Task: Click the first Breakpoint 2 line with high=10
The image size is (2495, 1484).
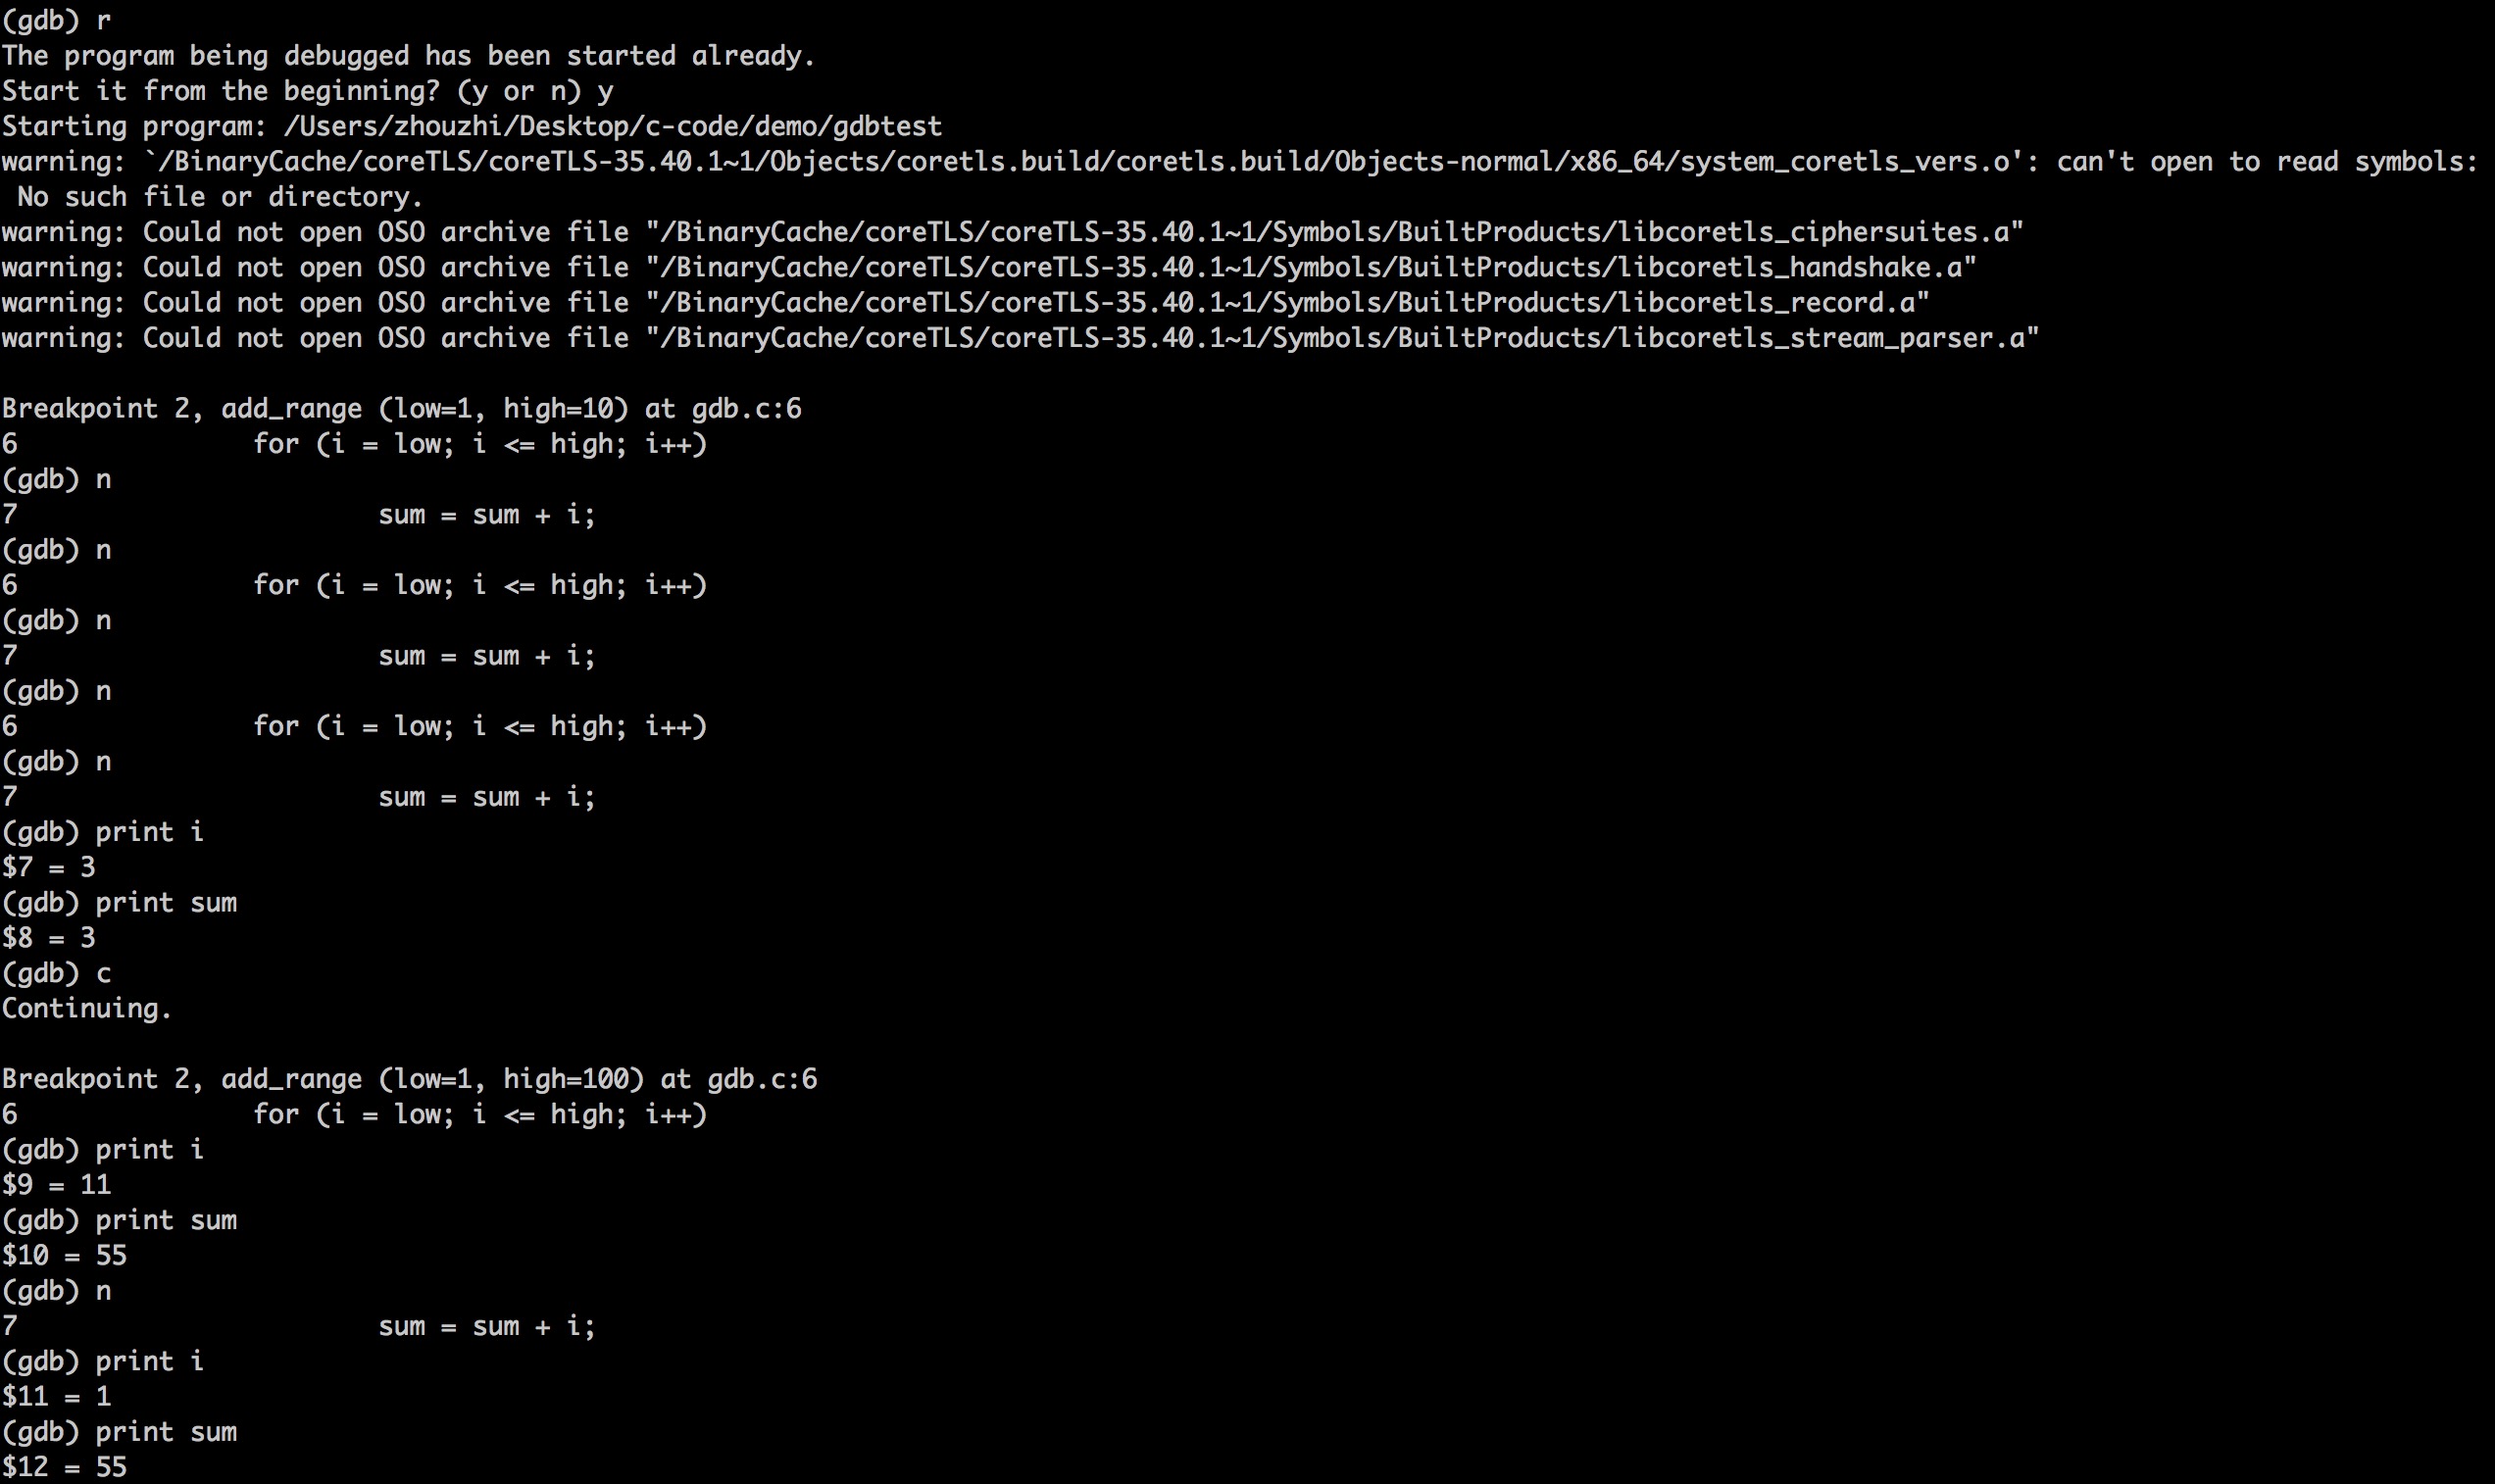Action: tap(402, 409)
